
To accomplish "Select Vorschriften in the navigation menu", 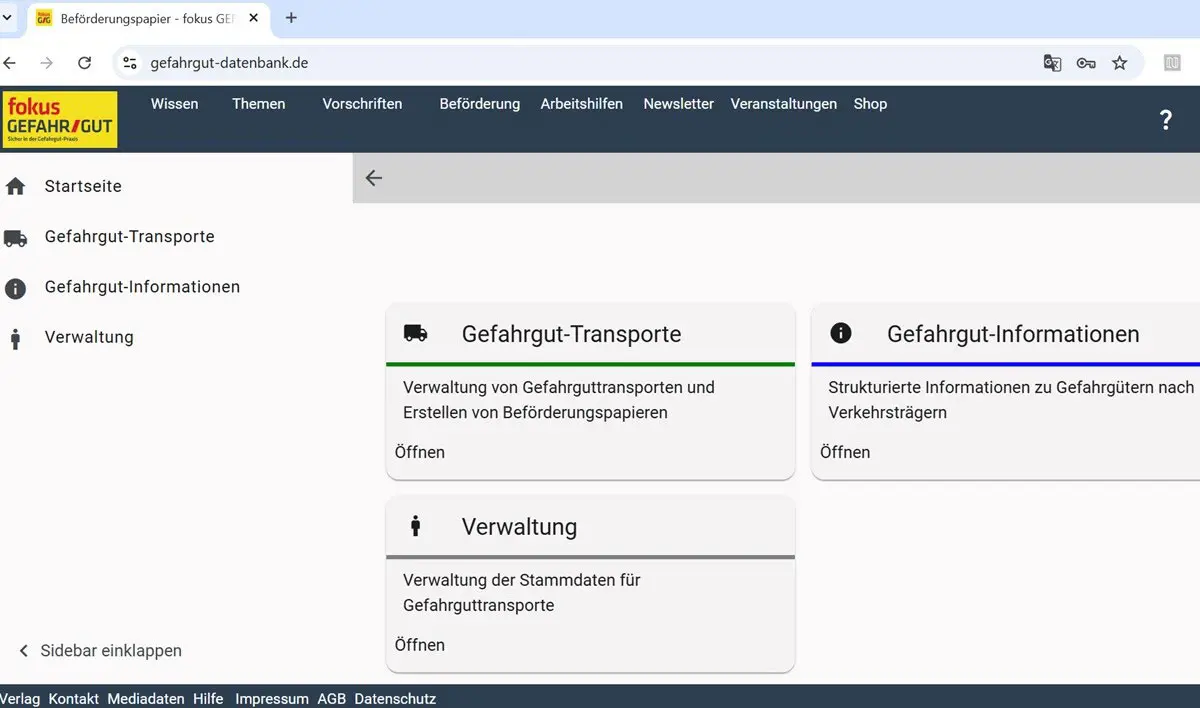I will point(361,103).
